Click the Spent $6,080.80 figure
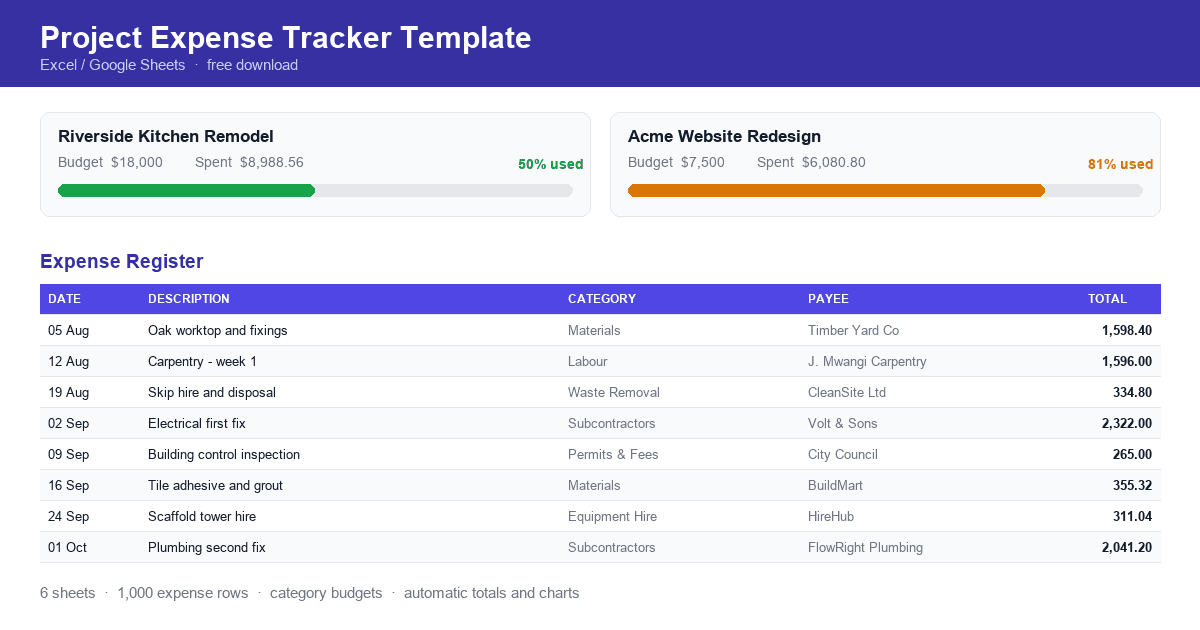Screen dimensions: 1200x630 811,162
